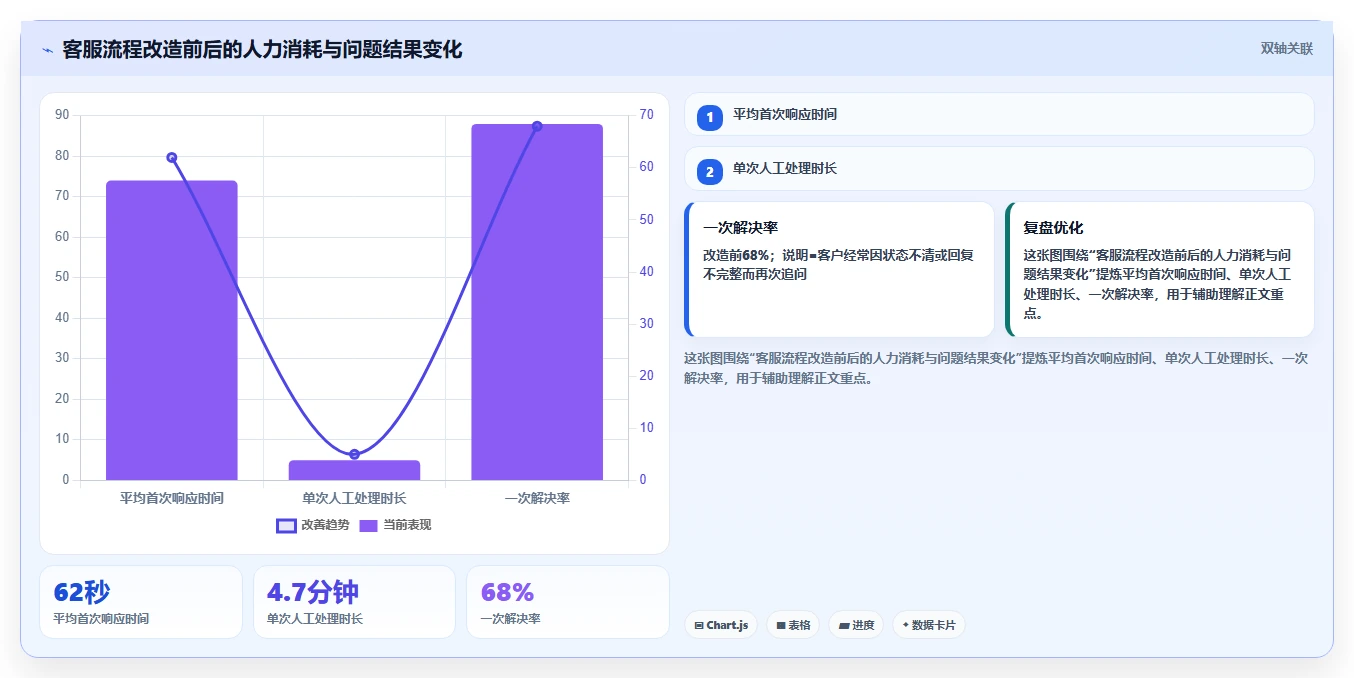Click the 复盘优化 card heading
The height and width of the screenshot is (678, 1354).
pyautogui.click(x=1053, y=228)
